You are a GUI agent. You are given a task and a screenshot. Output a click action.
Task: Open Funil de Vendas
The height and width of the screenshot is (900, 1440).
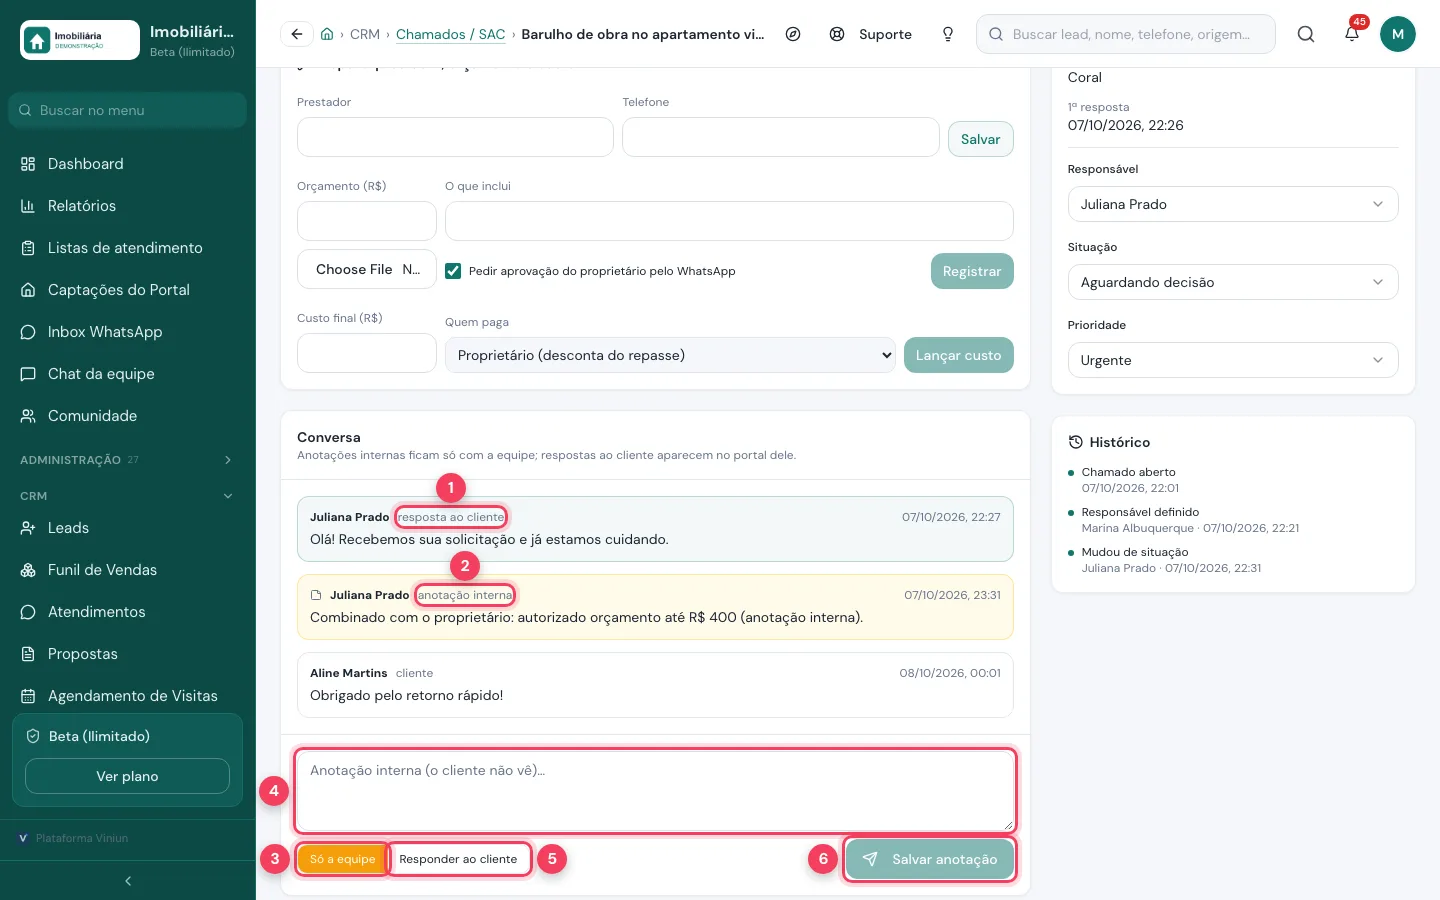pyautogui.click(x=128, y=570)
